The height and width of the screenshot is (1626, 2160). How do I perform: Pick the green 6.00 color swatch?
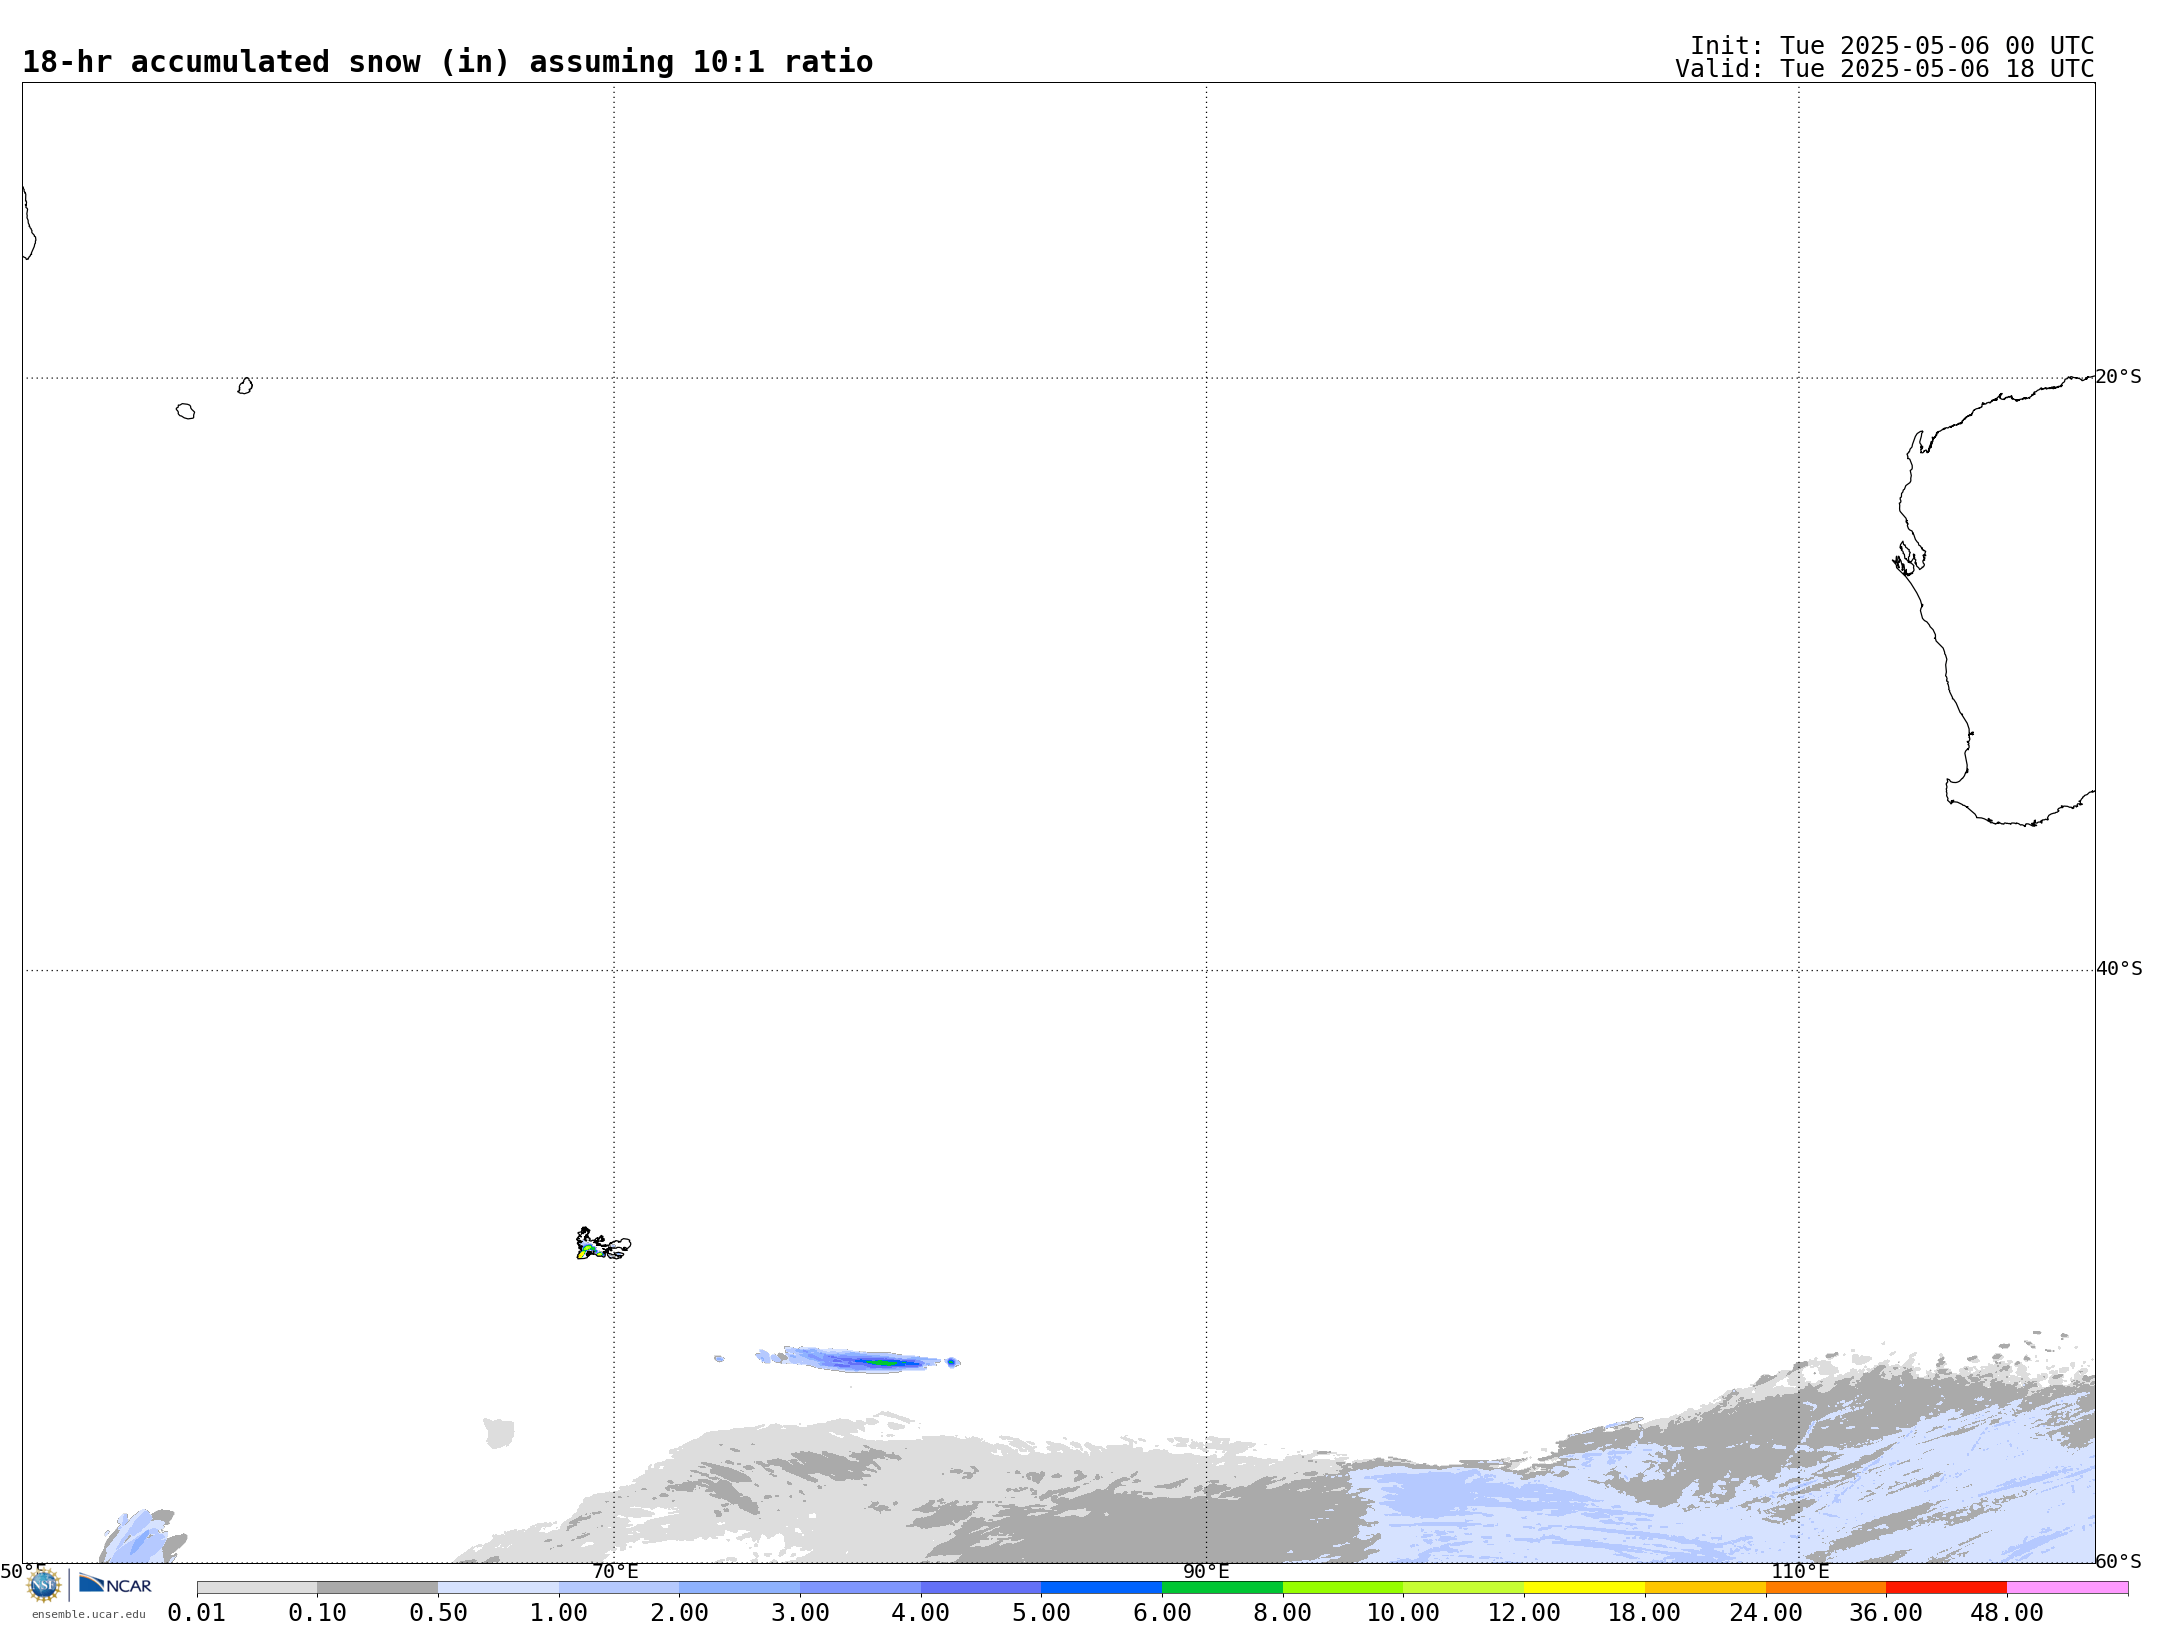[1222, 1588]
